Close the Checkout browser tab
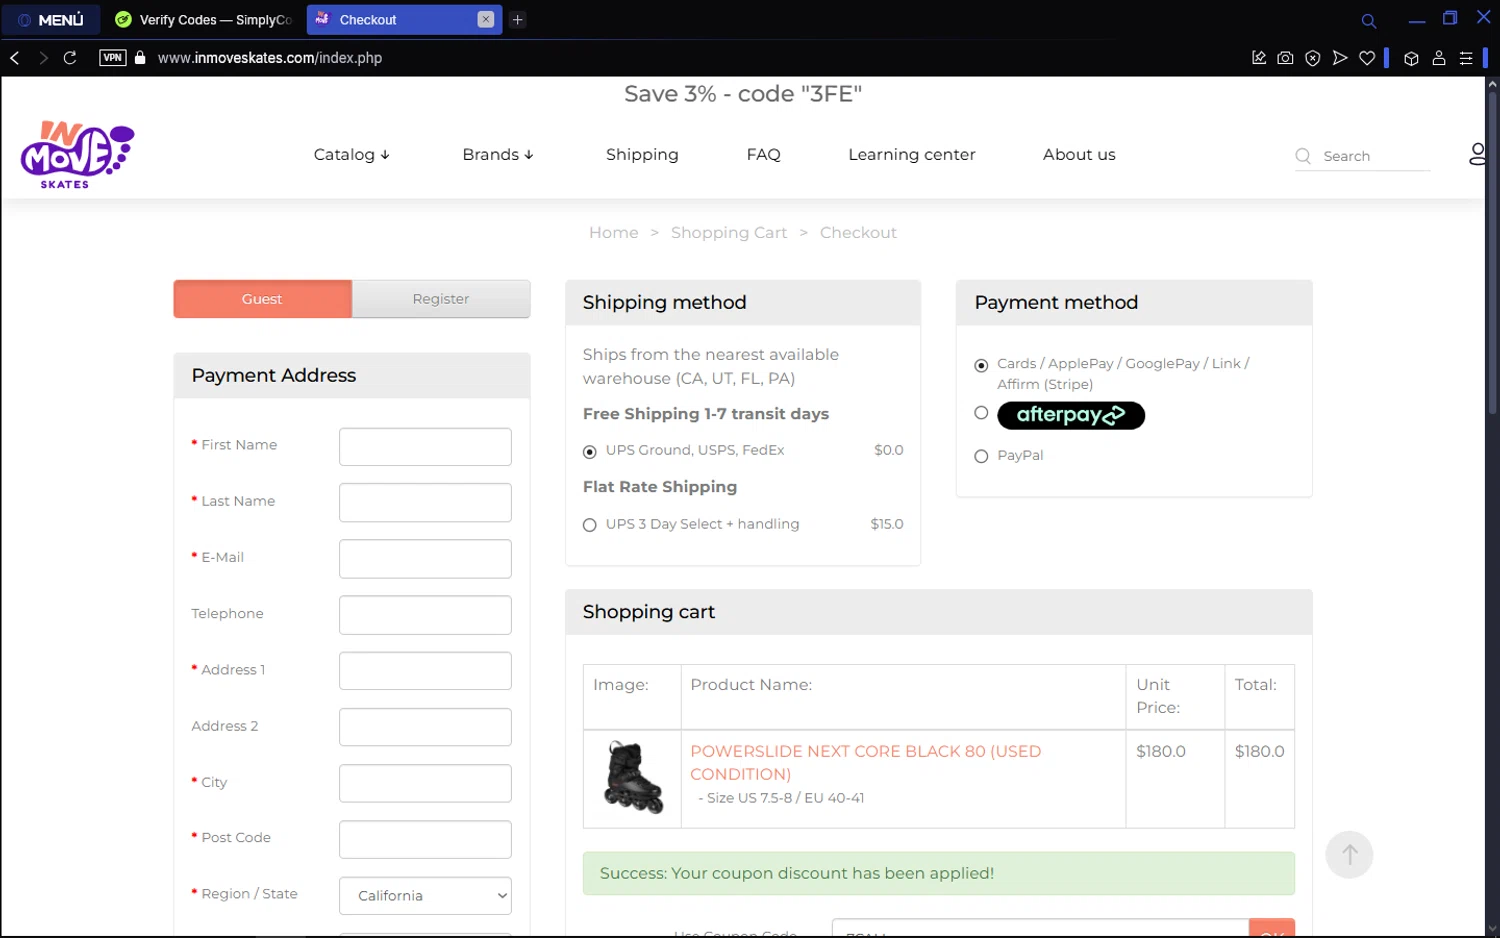Screen dimensions: 1500x938 [x=486, y=19]
